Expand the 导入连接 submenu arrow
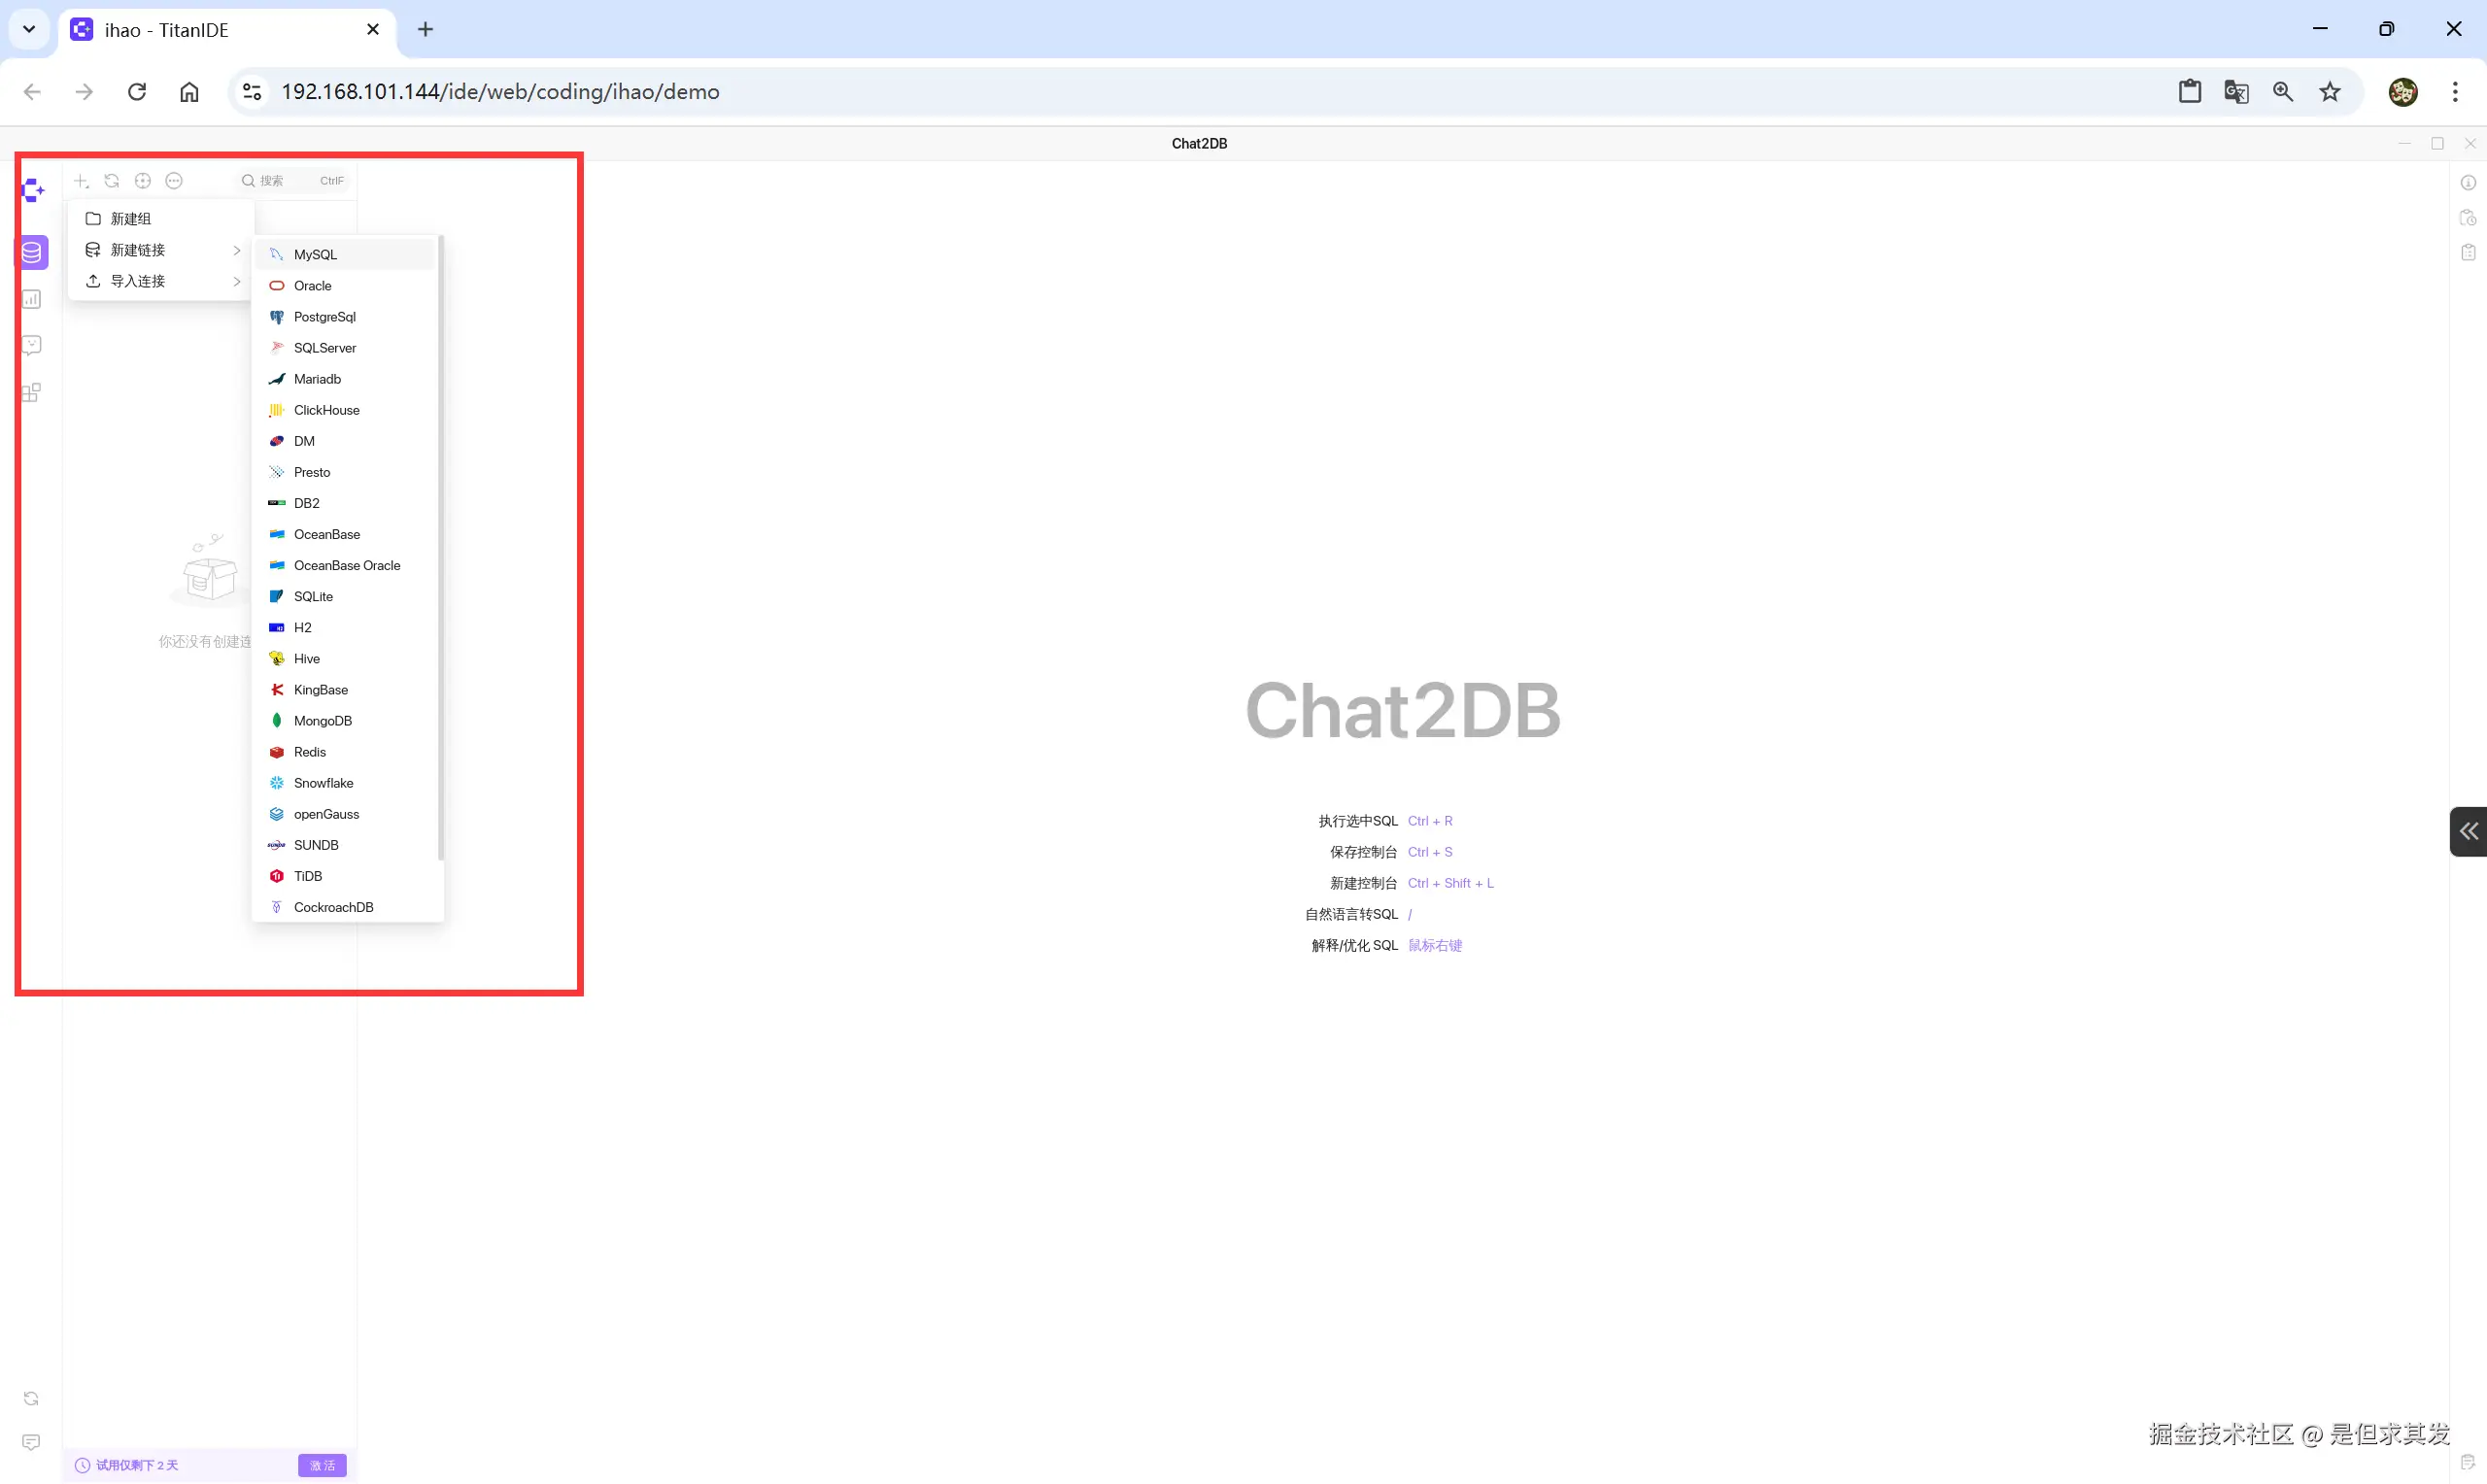 [237, 281]
